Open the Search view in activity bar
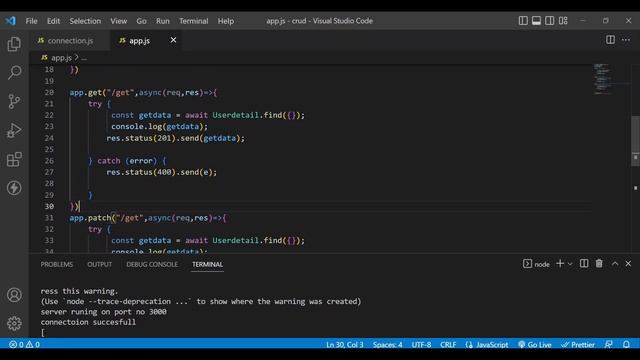Image resolution: width=640 pixels, height=360 pixels. [14, 73]
